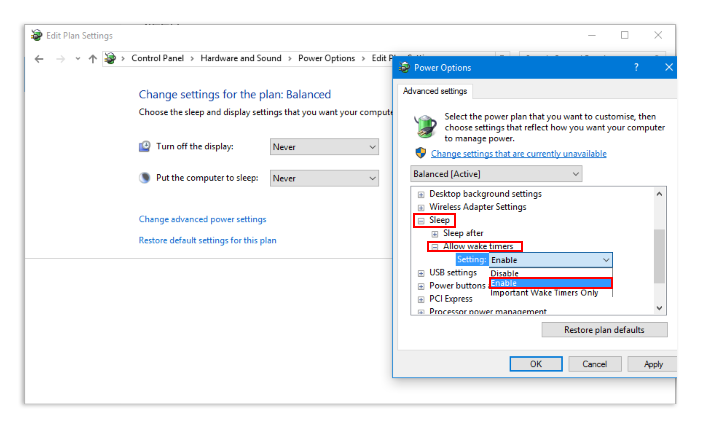Click the back arrow in the navigation bar
701x428 pixels.
39,58
